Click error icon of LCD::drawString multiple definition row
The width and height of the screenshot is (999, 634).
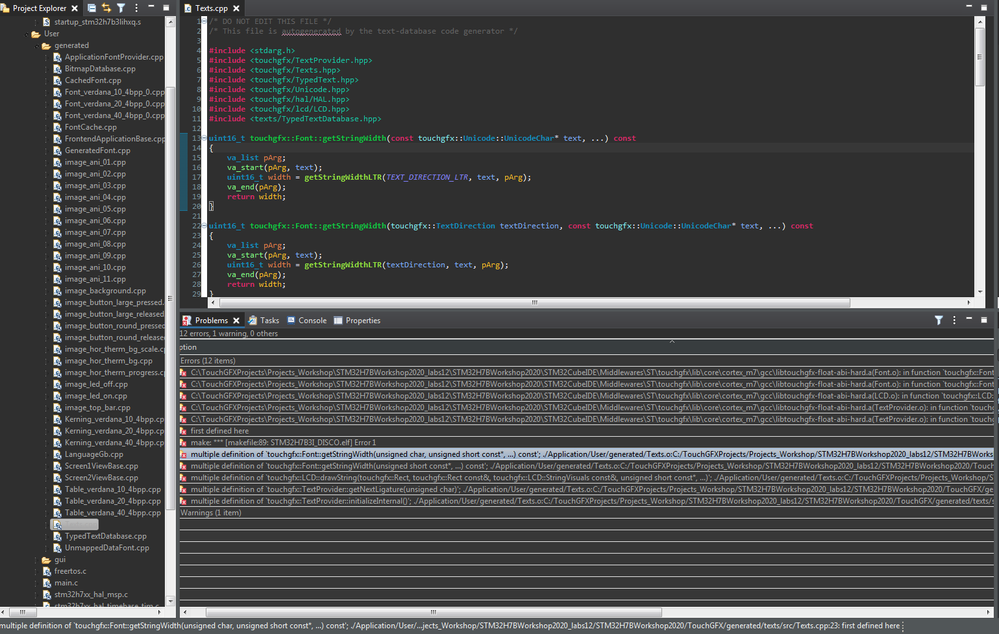tap(183, 478)
